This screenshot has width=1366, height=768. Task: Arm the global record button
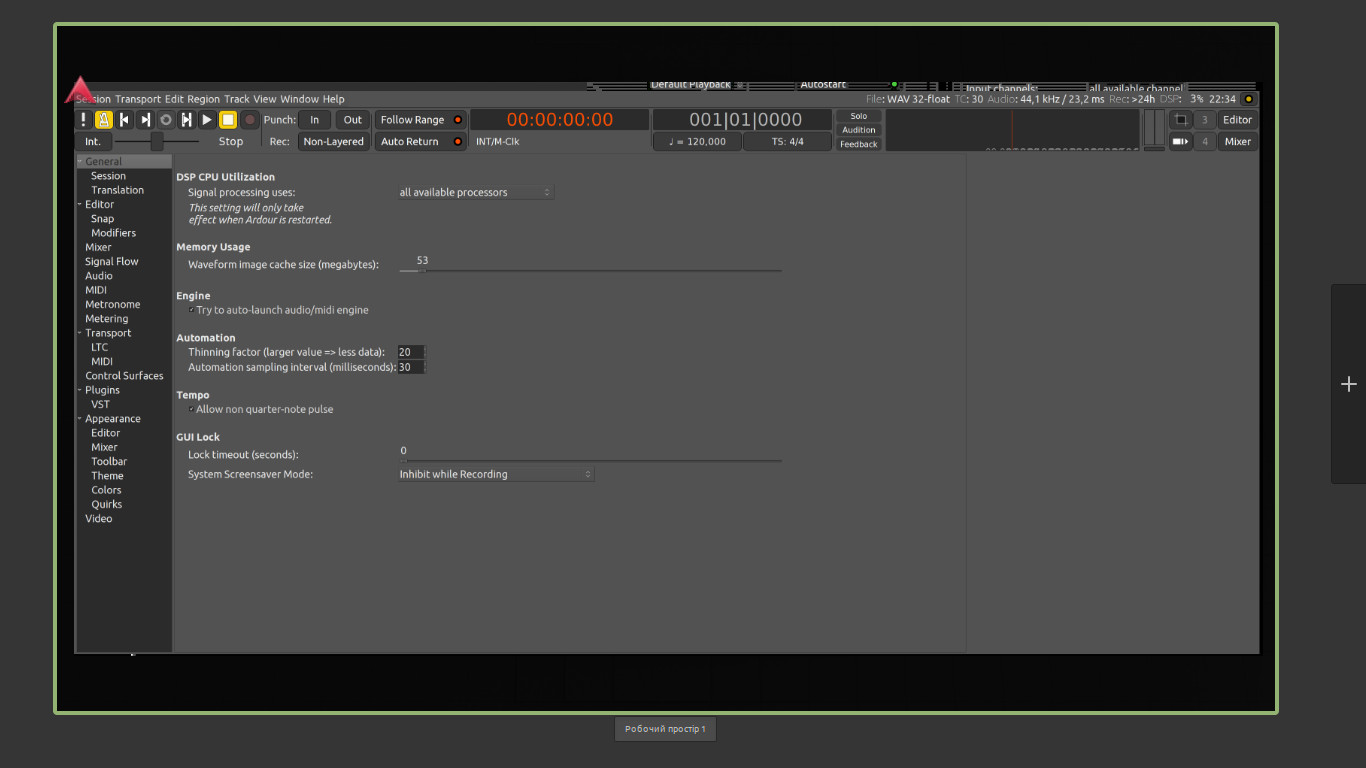(249, 120)
